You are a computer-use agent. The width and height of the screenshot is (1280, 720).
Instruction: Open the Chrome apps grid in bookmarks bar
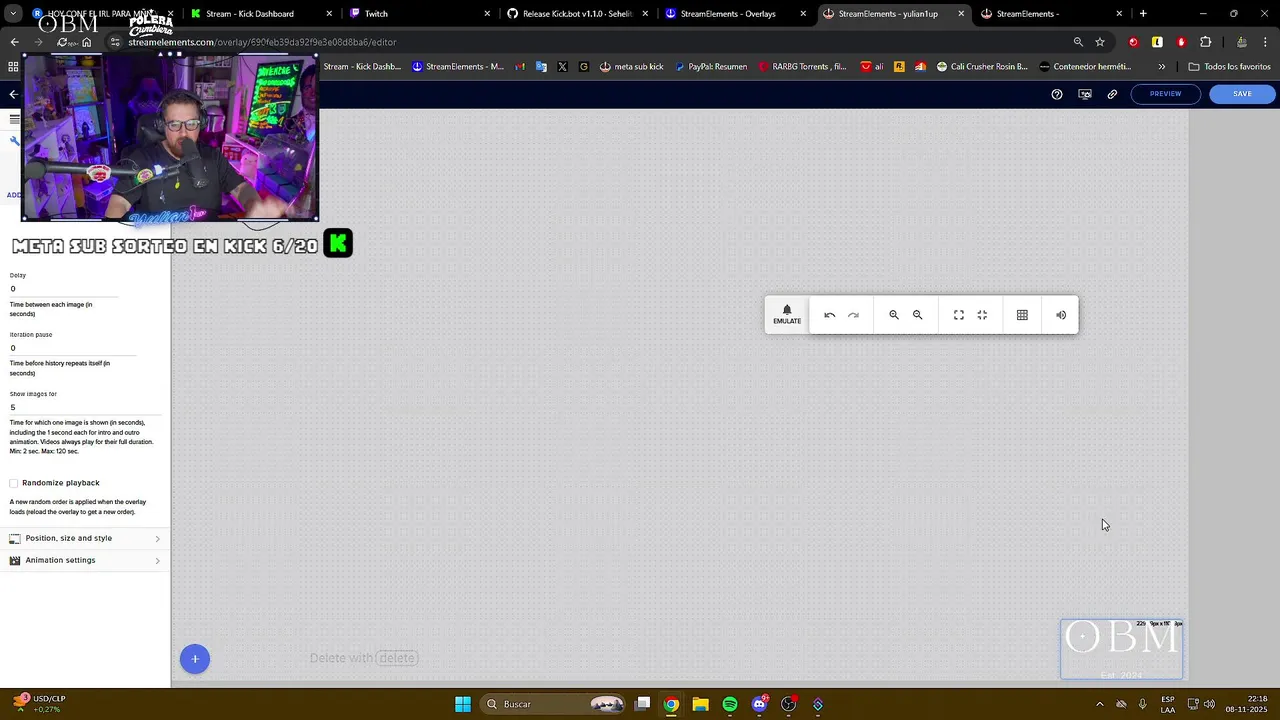(13, 67)
